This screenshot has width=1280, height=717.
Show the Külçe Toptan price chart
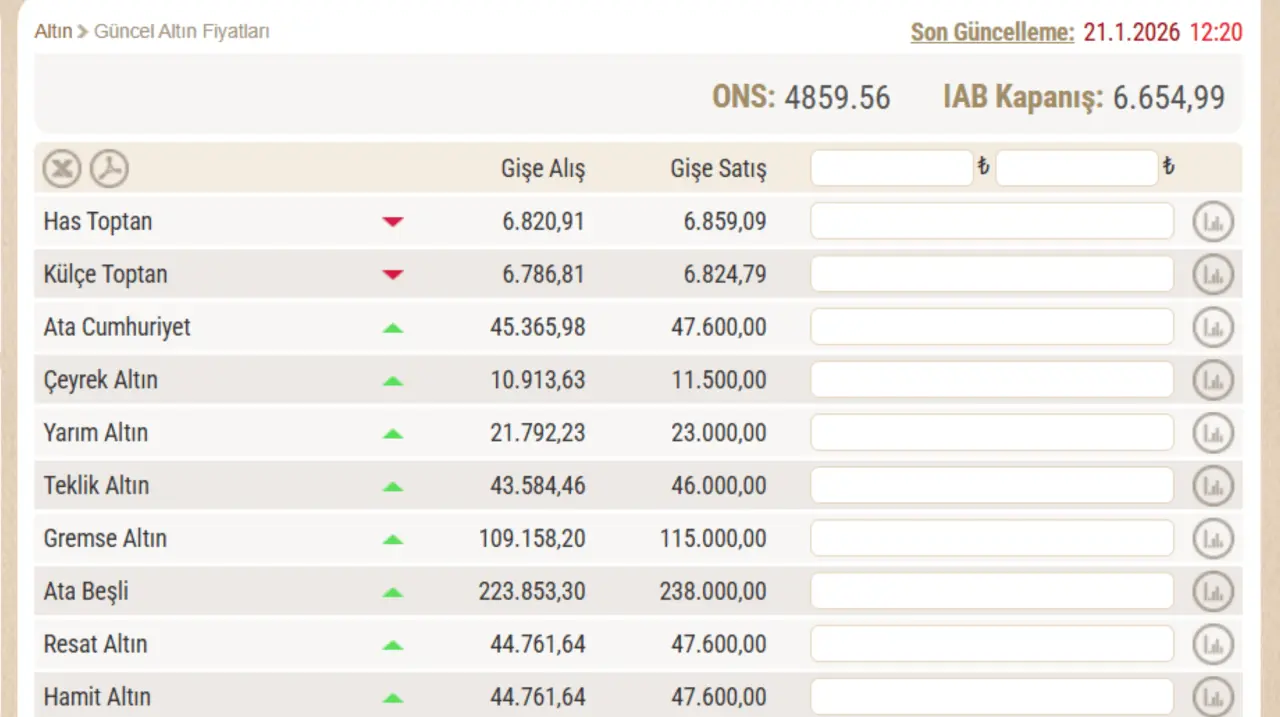tap(1213, 275)
